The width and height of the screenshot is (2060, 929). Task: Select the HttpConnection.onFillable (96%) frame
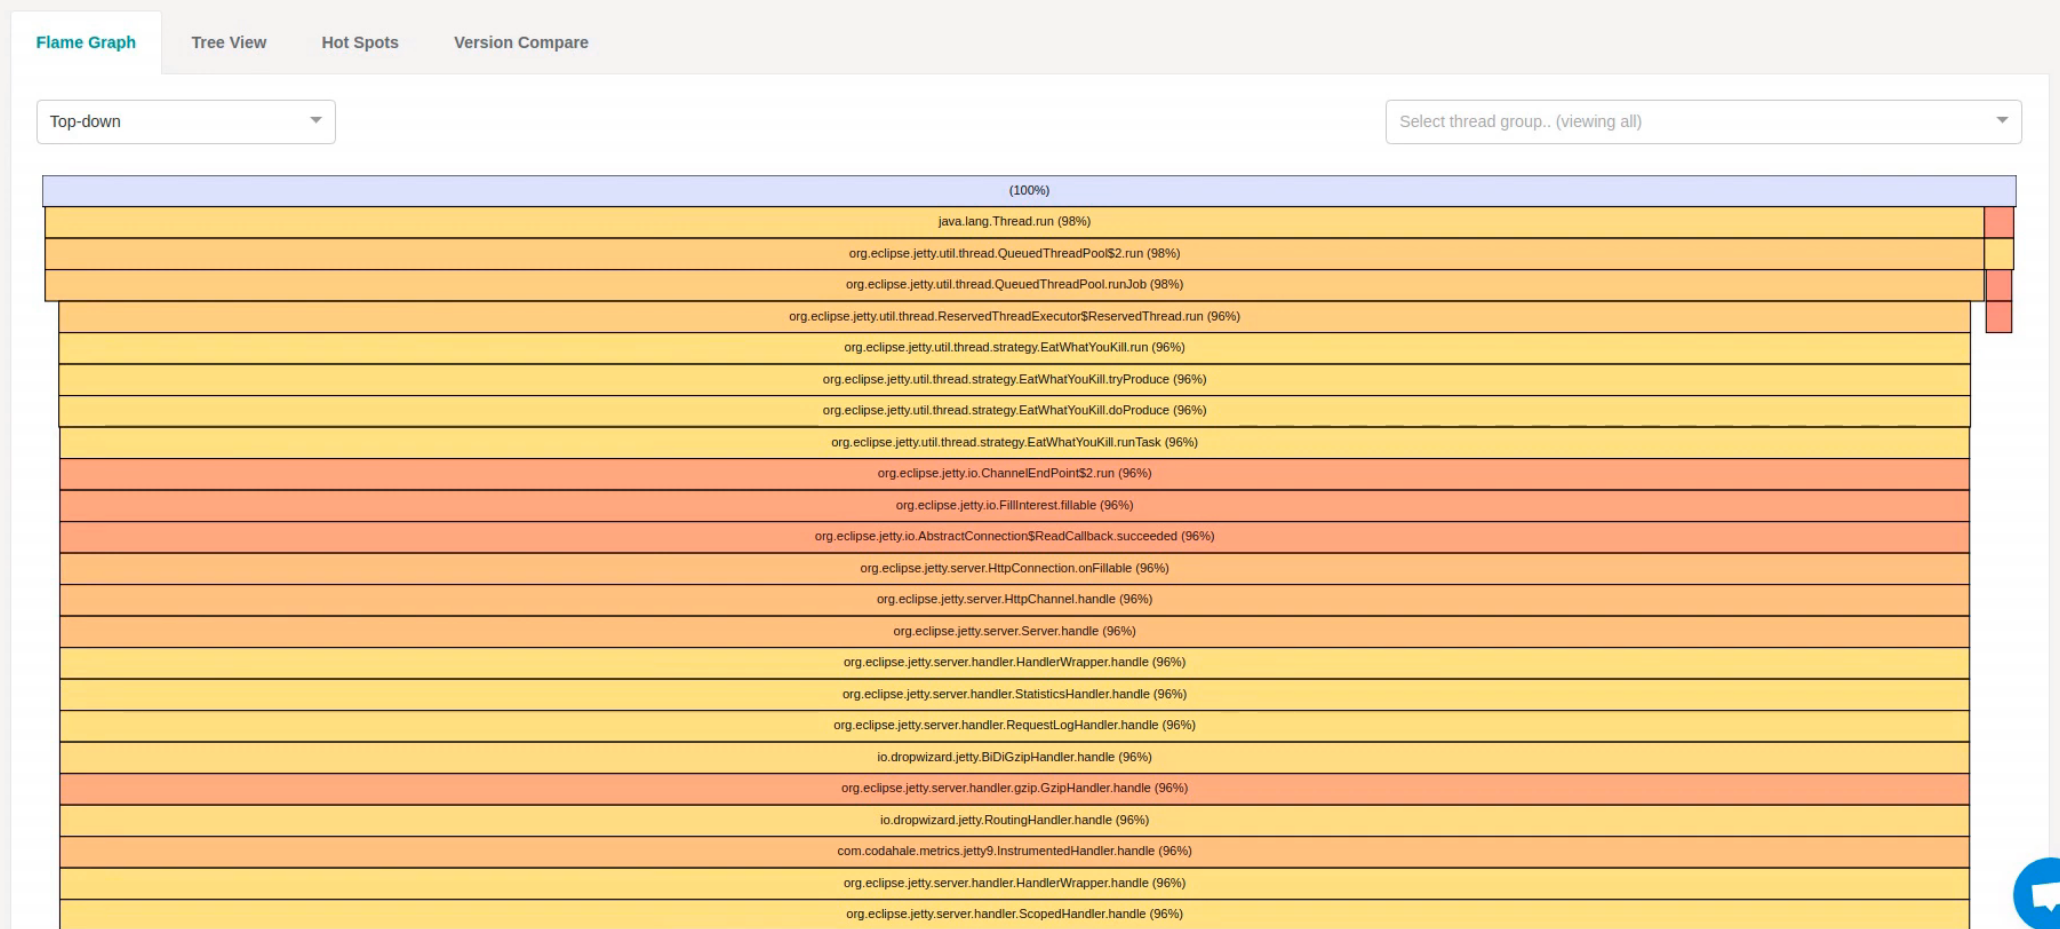[1014, 568]
